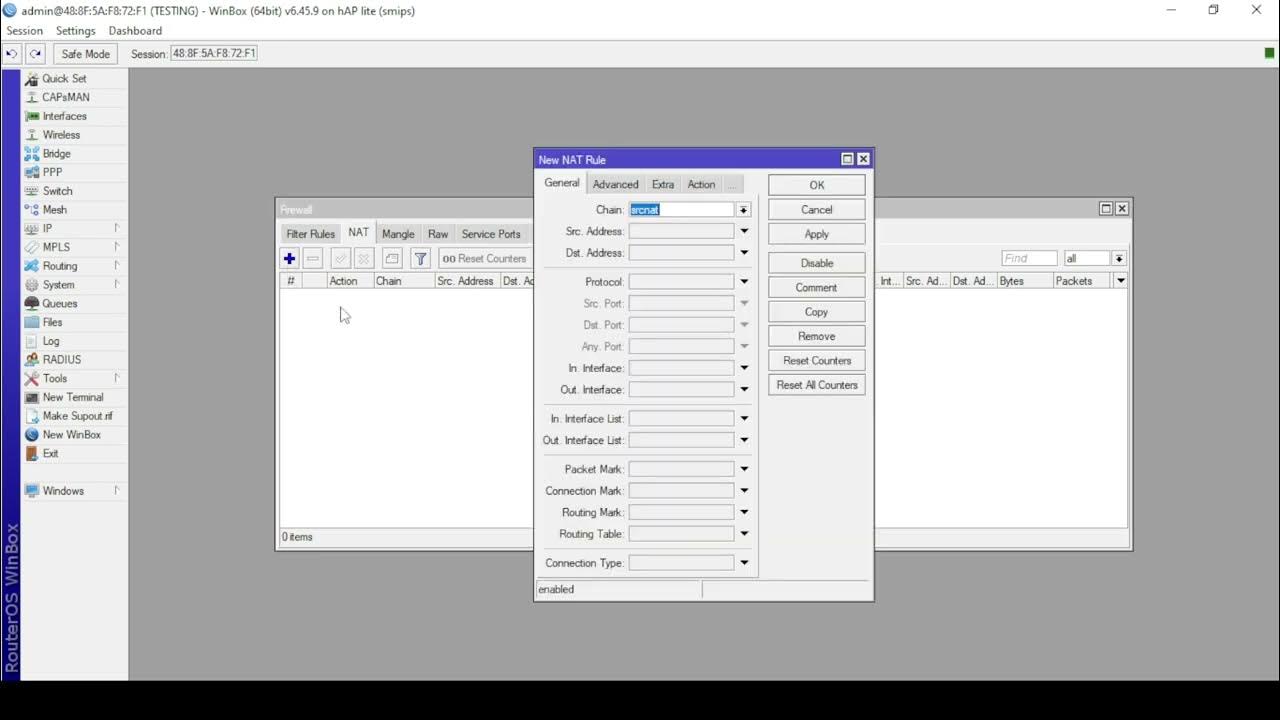Add new rule with blue plus icon
The width and height of the screenshot is (1280, 720).
[x=290, y=258]
